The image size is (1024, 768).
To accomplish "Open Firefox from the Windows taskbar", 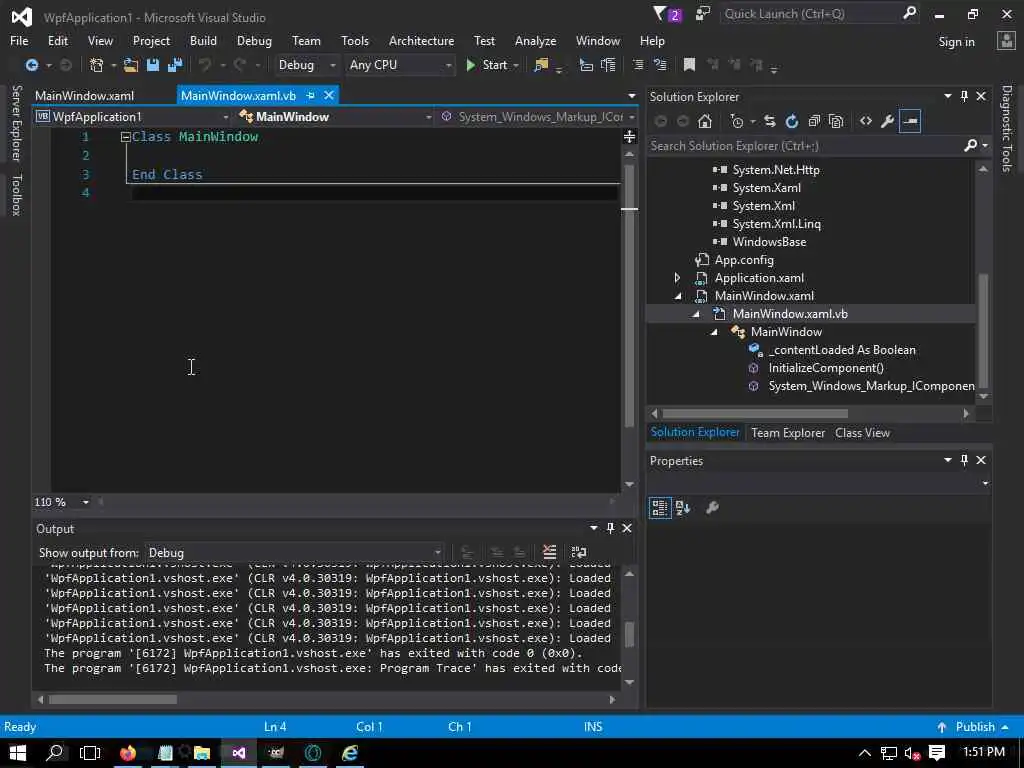I will pos(128,752).
